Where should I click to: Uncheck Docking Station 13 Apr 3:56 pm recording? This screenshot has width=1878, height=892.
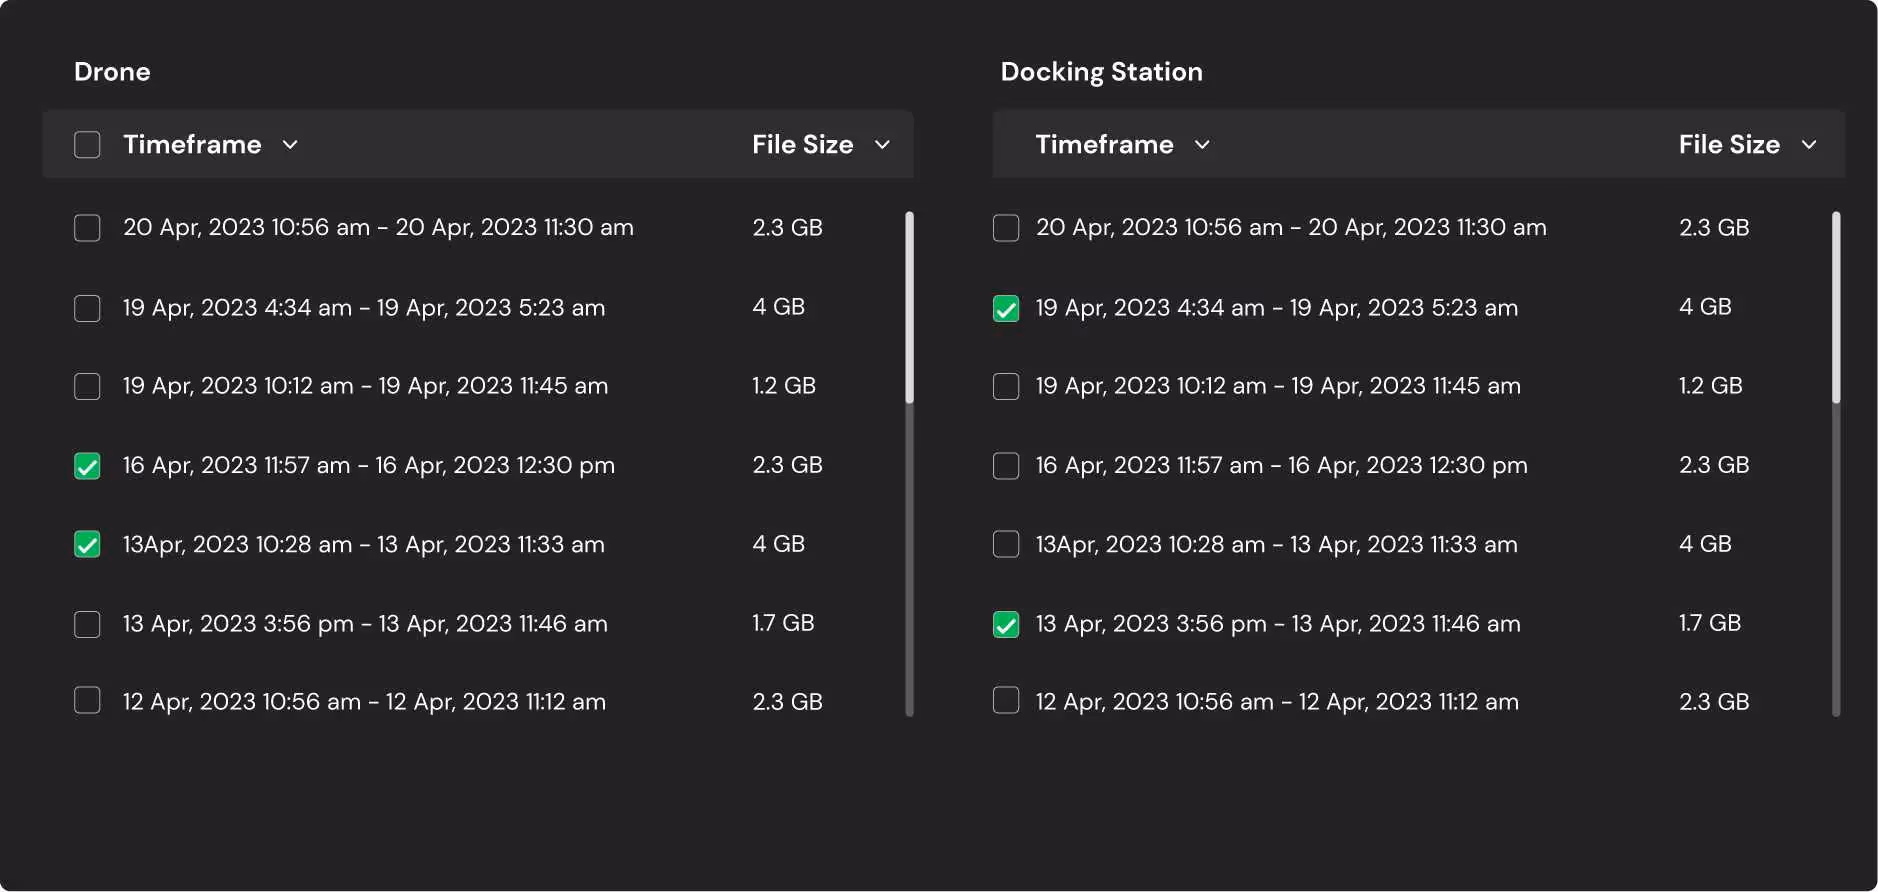click(x=1006, y=625)
